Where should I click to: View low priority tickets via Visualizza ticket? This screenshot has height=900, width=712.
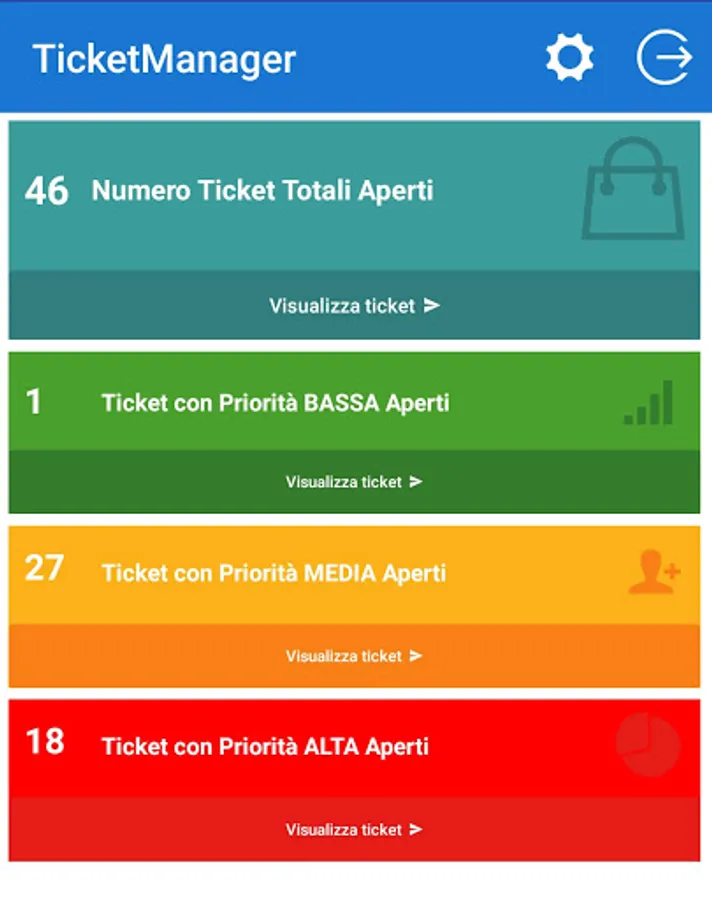(354, 482)
